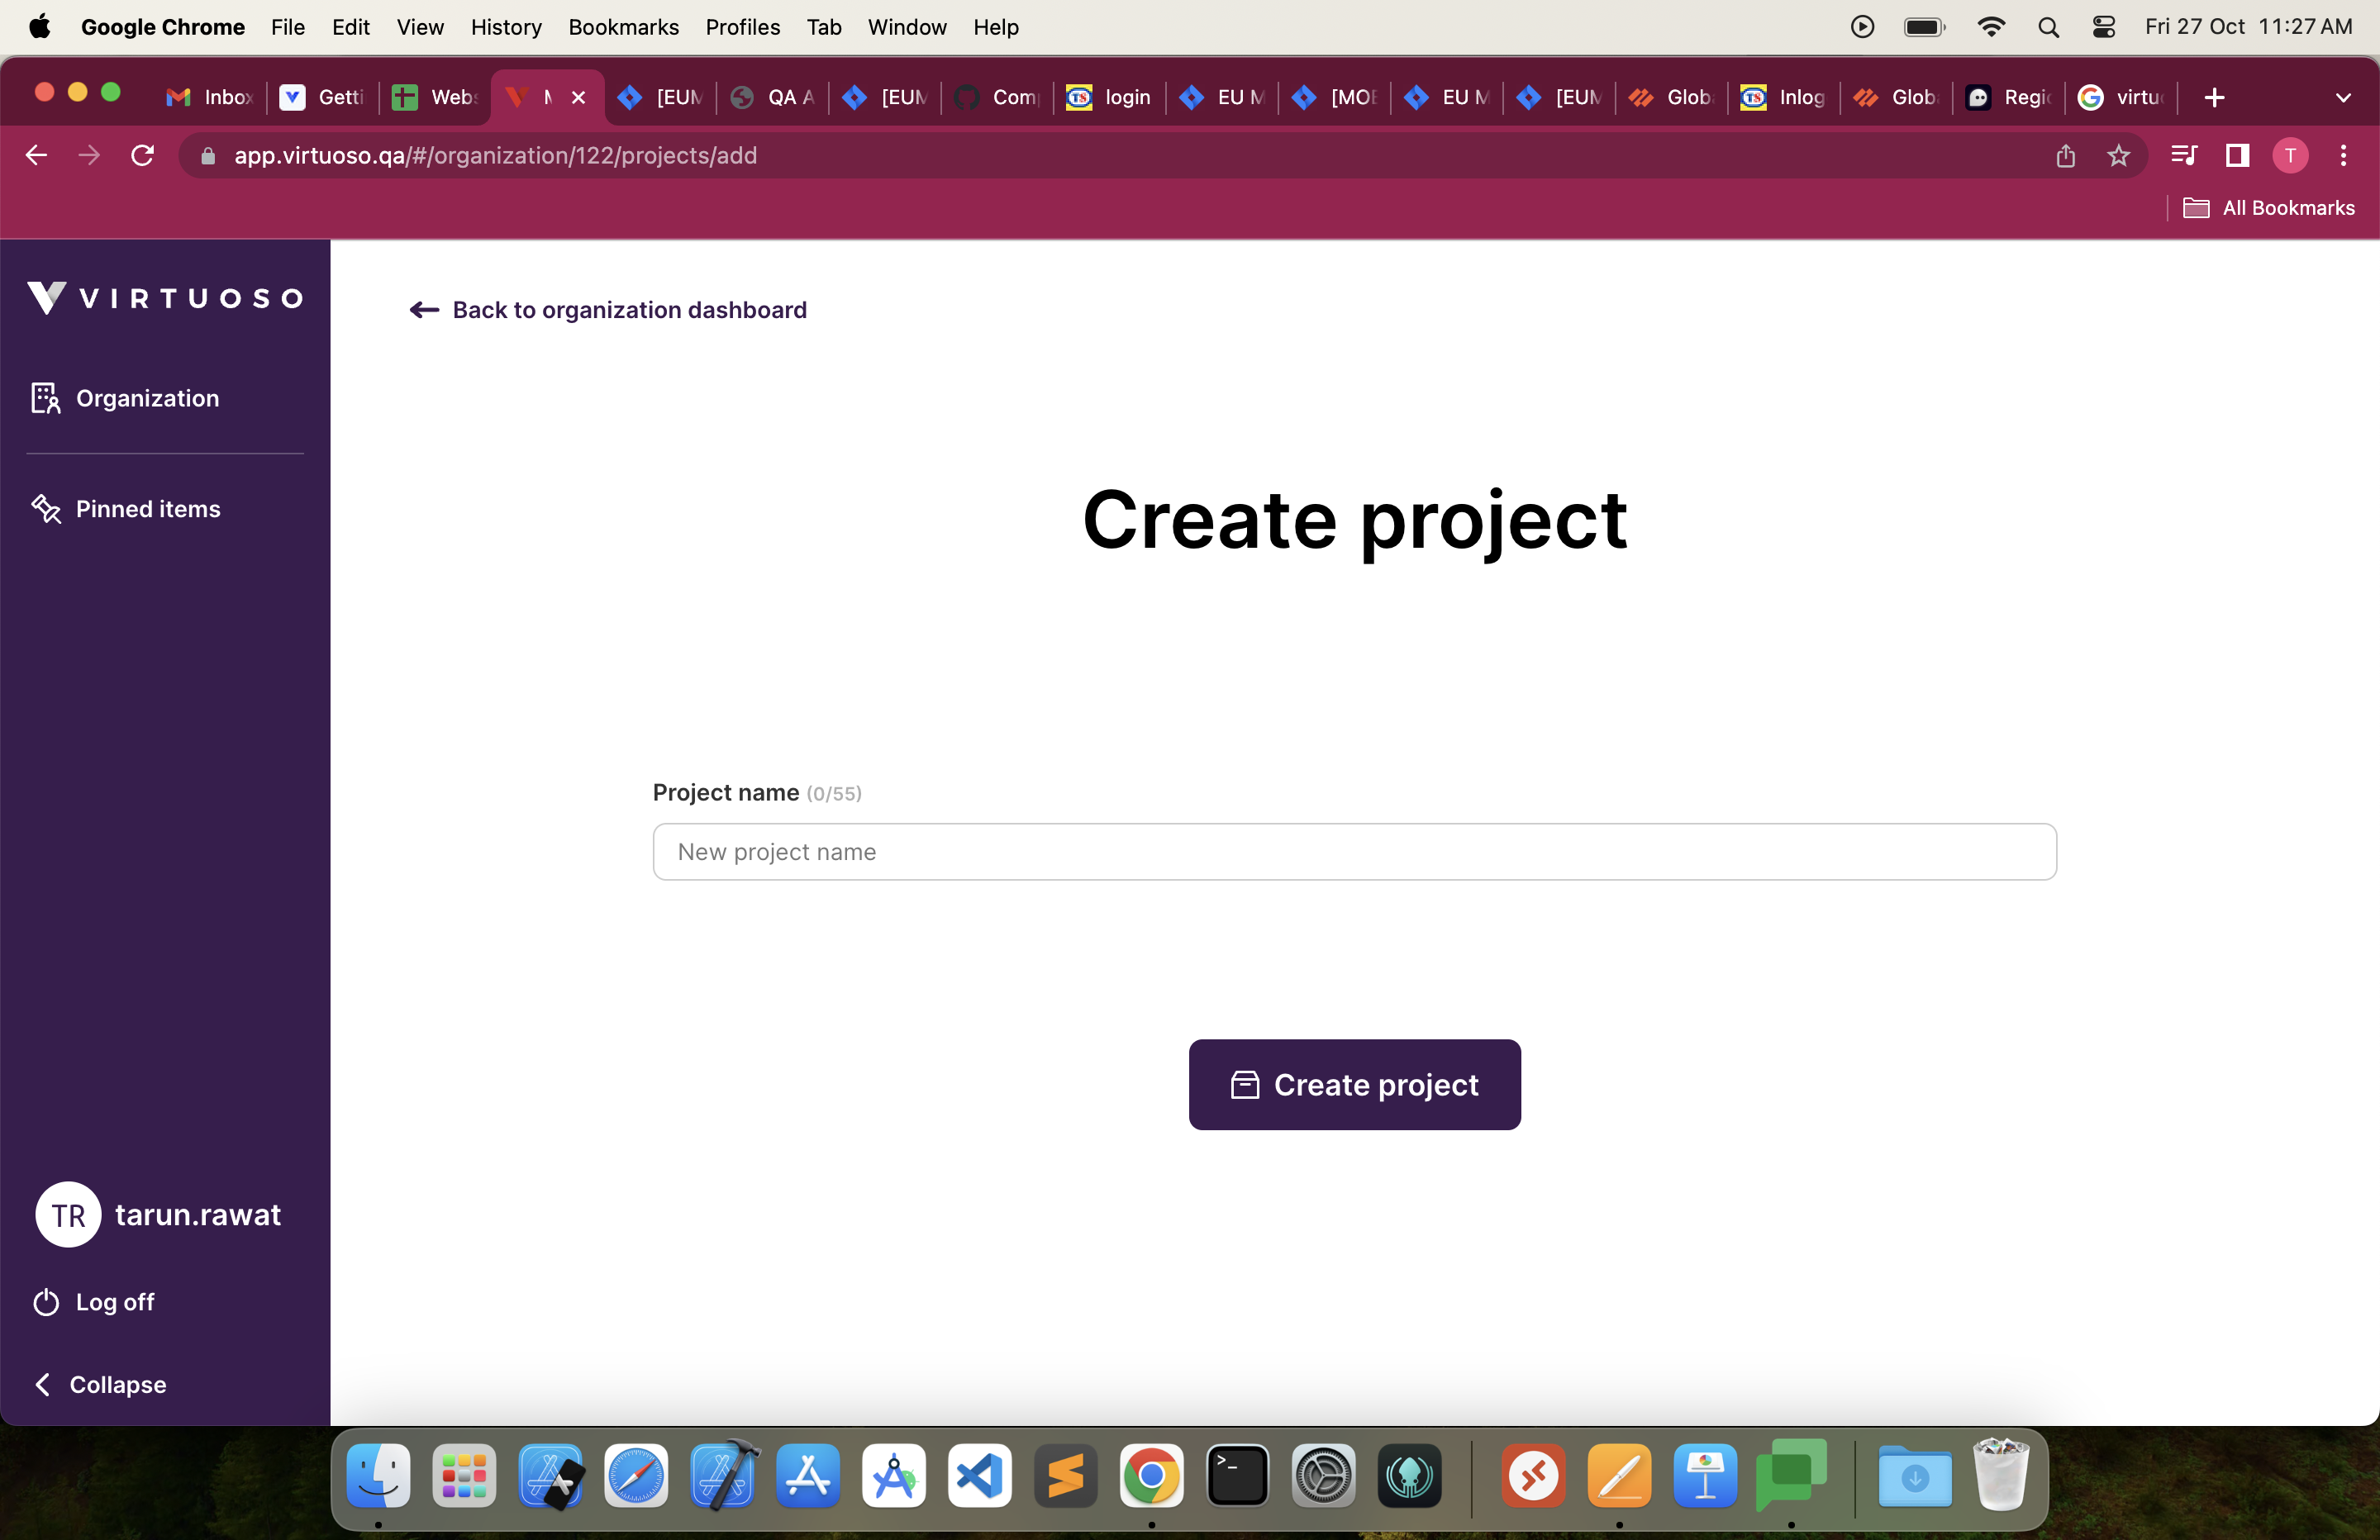The width and height of the screenshot is (2380, 1540).
Task: Go Back to organization dashboard
Action: point(607,310)
